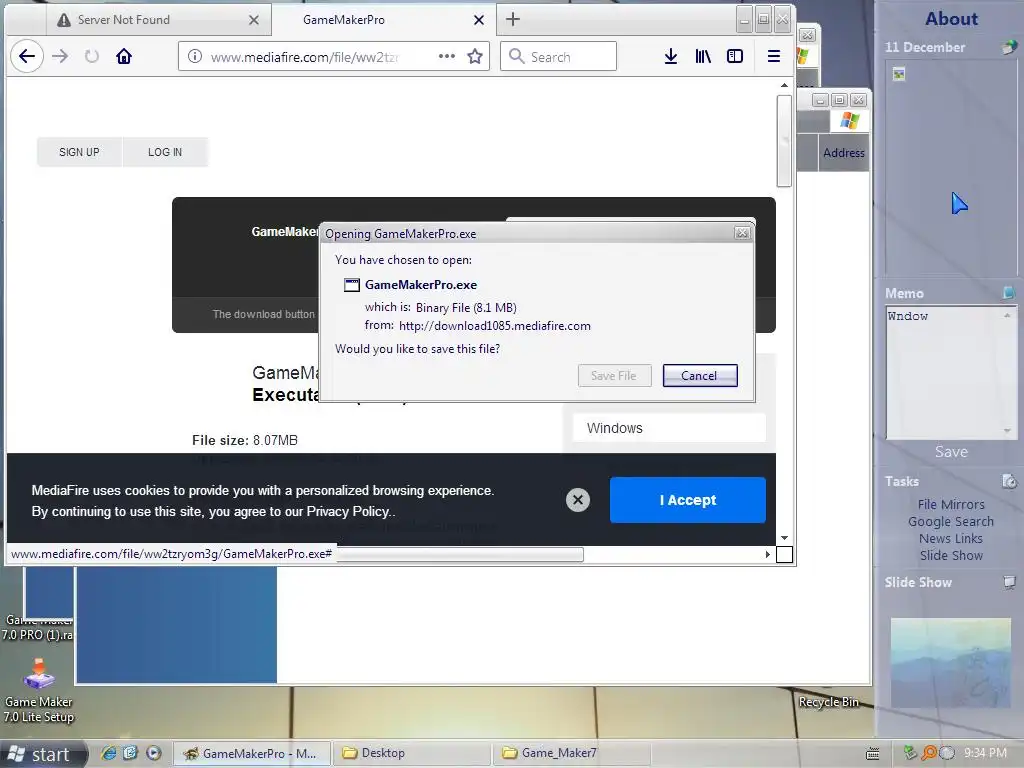Accept MediaFire cookies with I Accept
Screen dimensions: 1024x768
(688, 500)
